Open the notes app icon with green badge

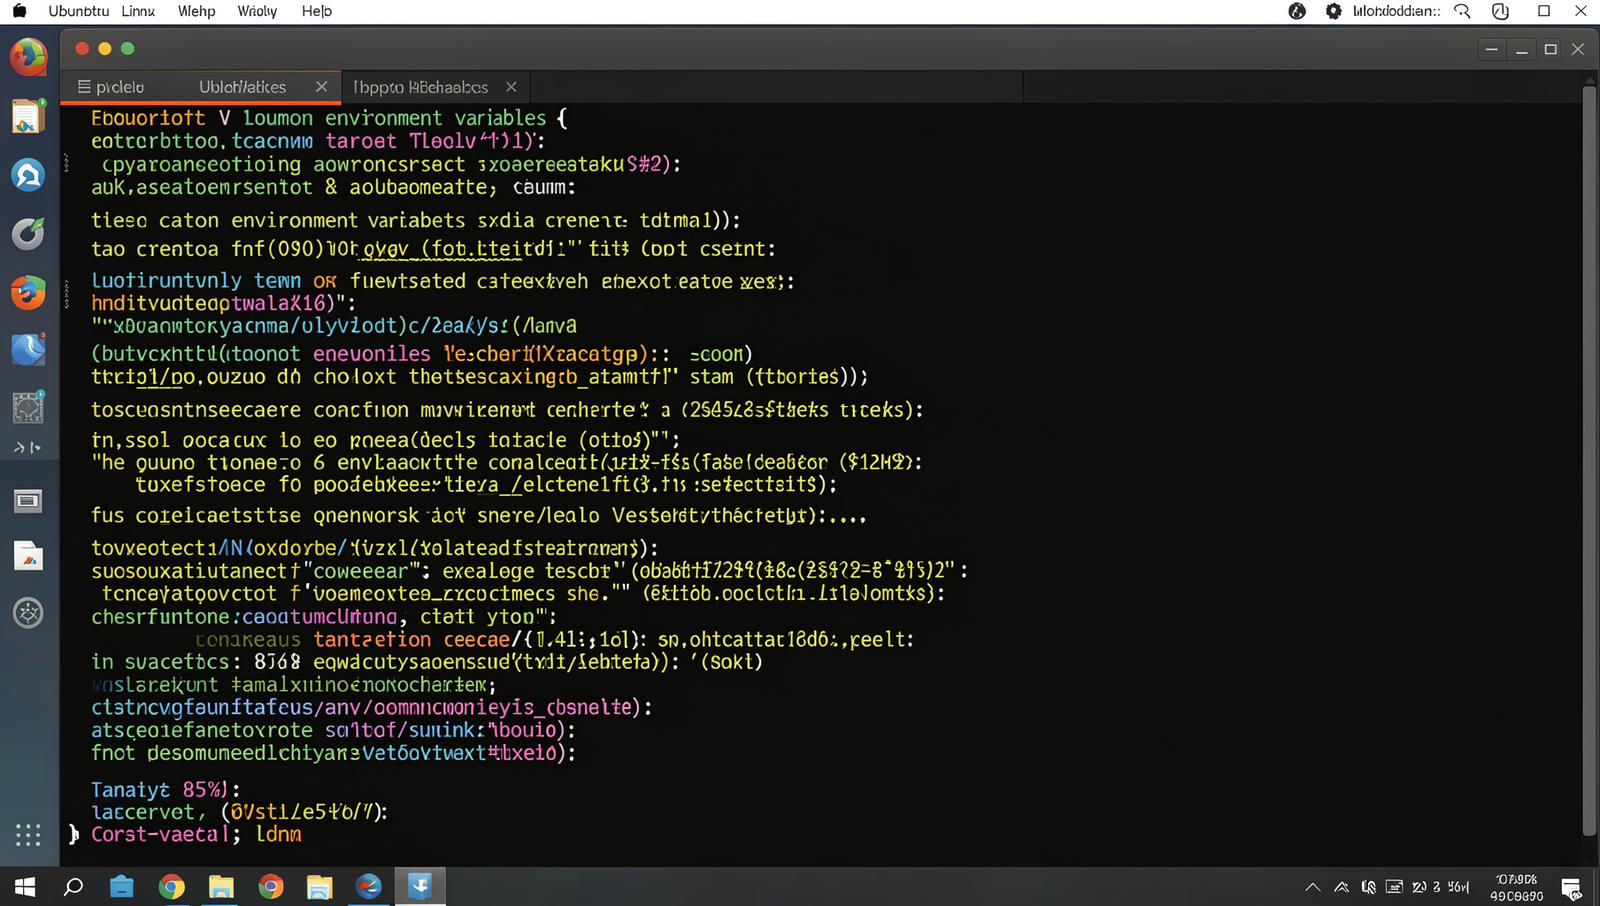click(28, 116)
